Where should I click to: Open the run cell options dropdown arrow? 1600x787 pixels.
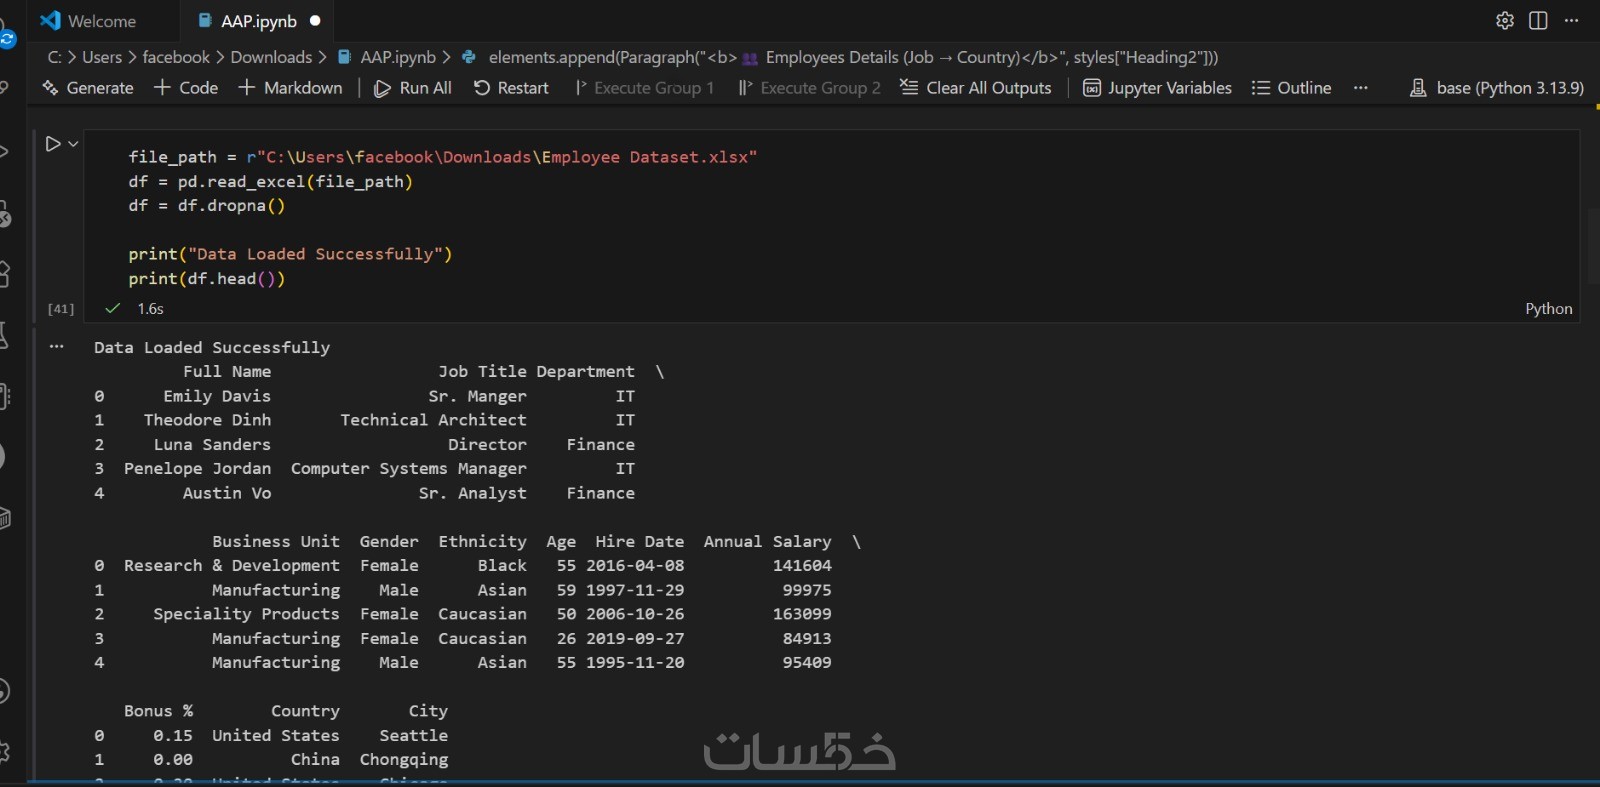coord(73,144)
